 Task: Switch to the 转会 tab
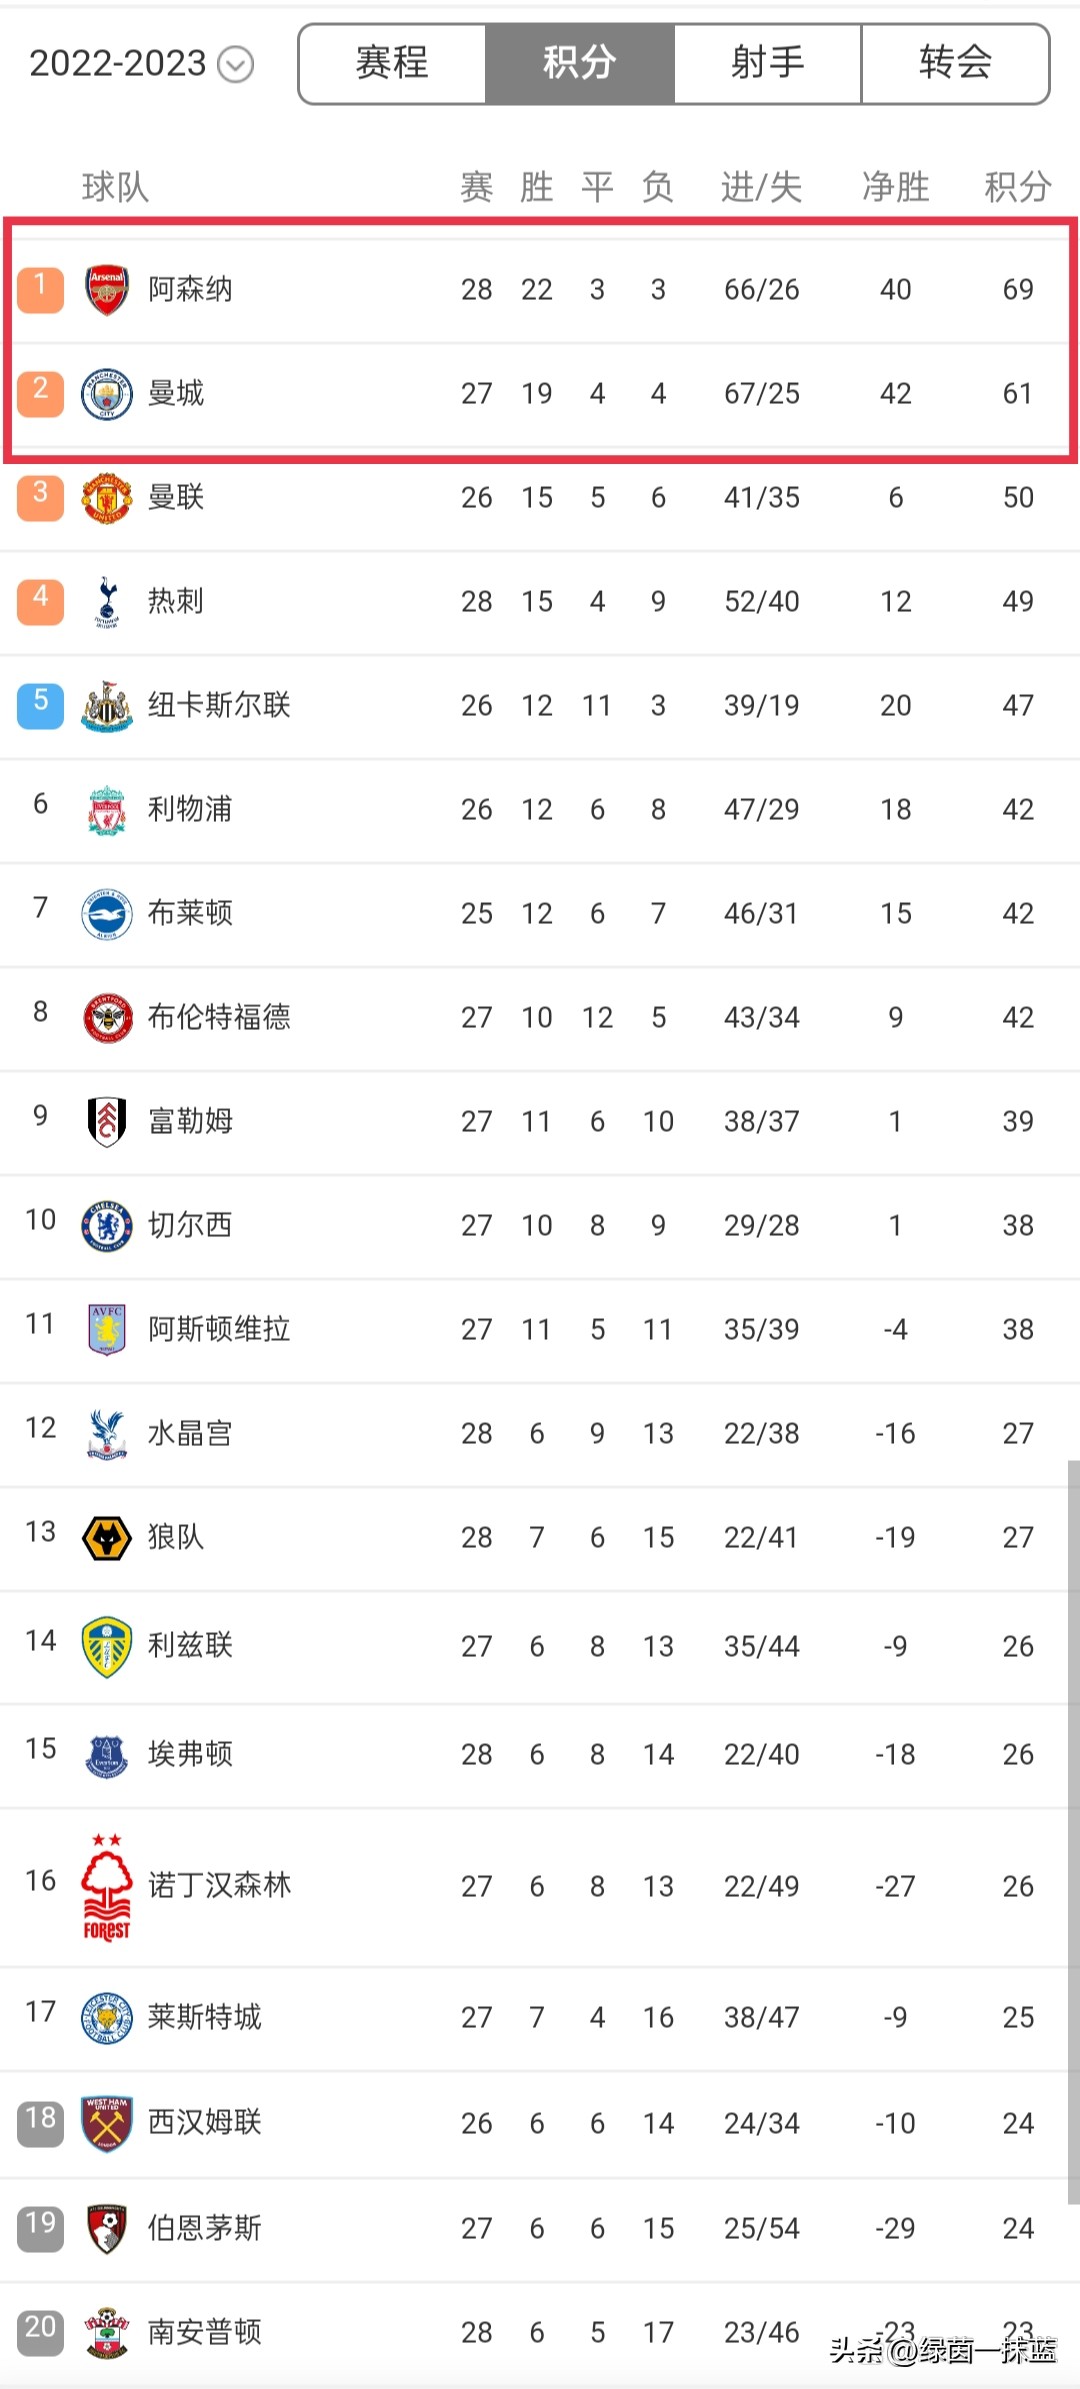point(955,64)
